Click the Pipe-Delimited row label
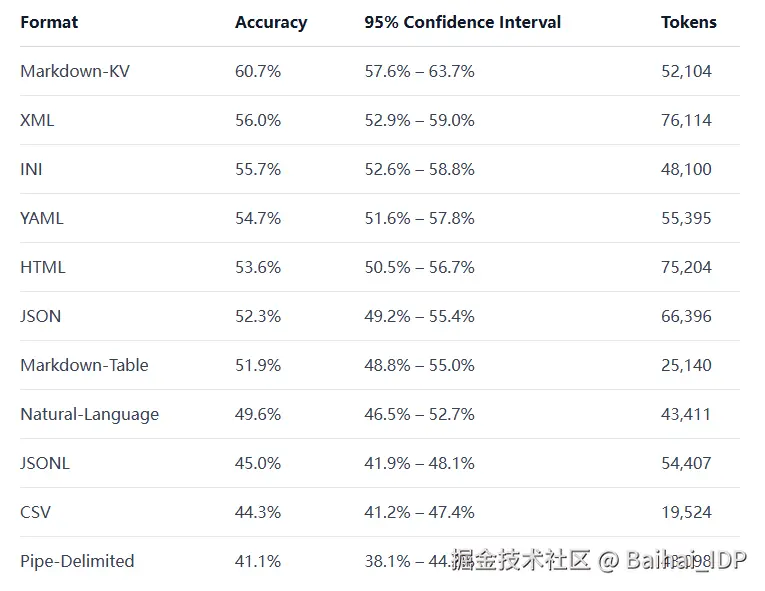The height and width of the screenshot is (591, 765). click(x=77, y=561)
